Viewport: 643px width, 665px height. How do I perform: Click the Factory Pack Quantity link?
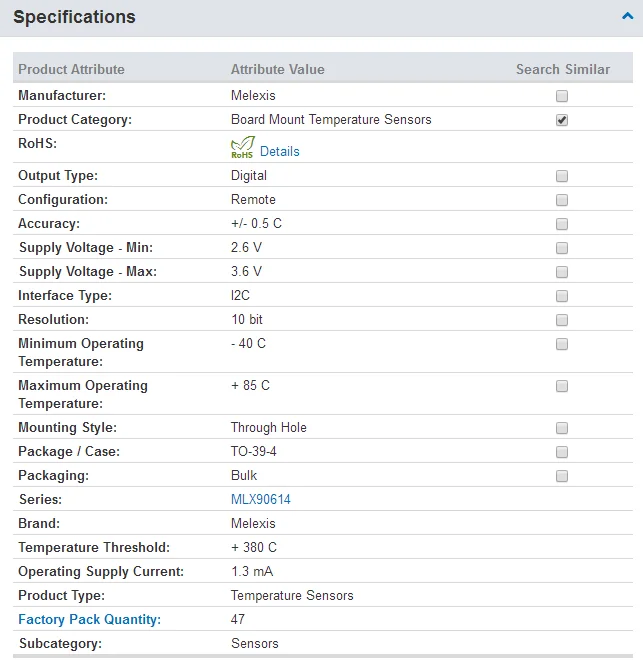pos(89,619)
